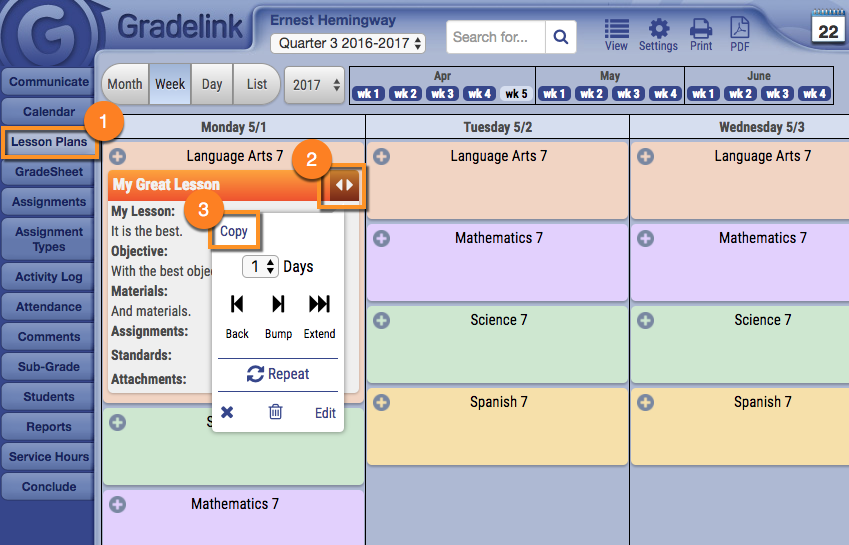This screenshot has height=545, width=849.
Task: Add lesson to Tuesday Mathematics 7
Action: click(382, 239)
